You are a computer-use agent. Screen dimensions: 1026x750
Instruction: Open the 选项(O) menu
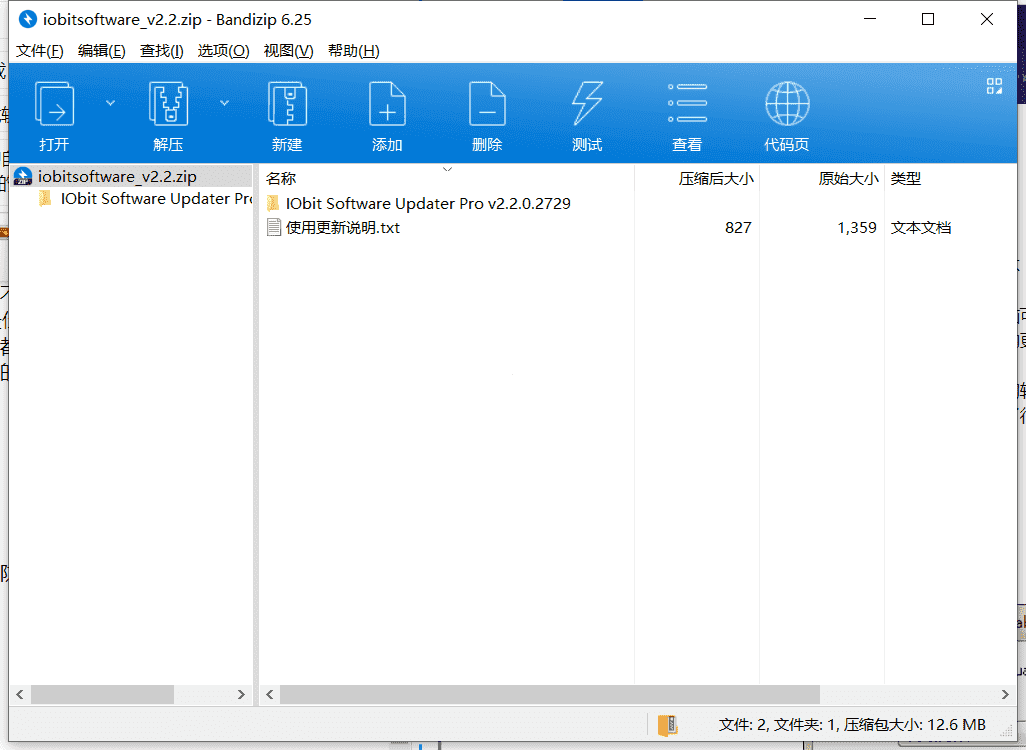tap(223, 51)
